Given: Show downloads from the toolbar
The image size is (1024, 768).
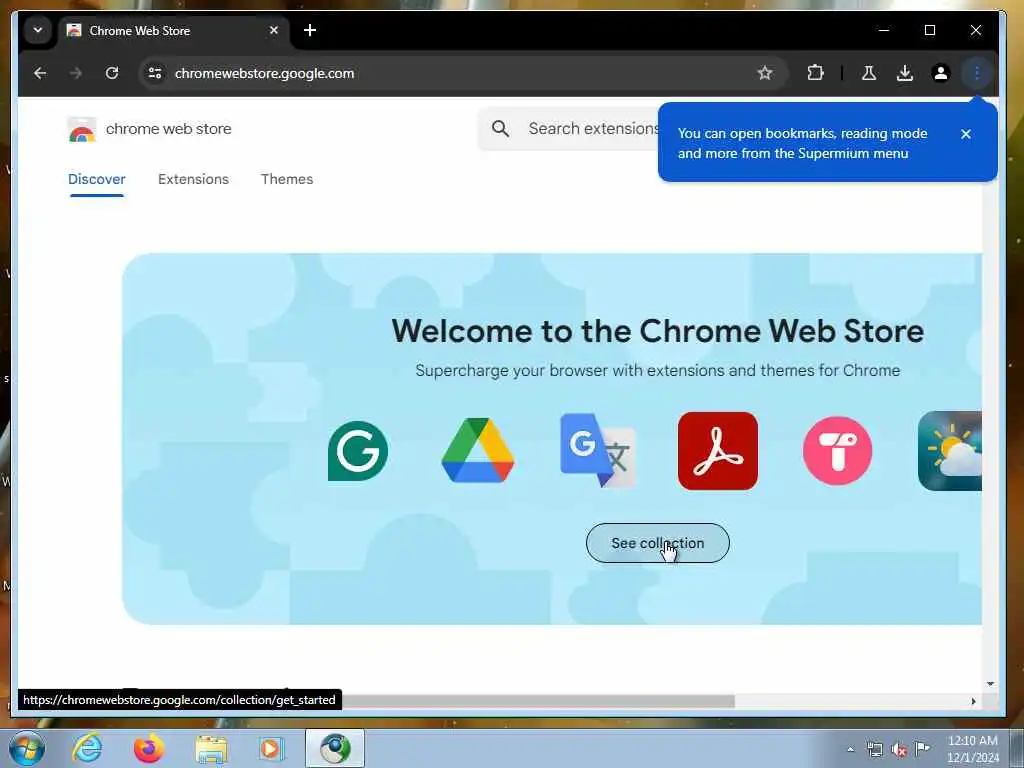Looking at the screenshot, I should [904, 73].
